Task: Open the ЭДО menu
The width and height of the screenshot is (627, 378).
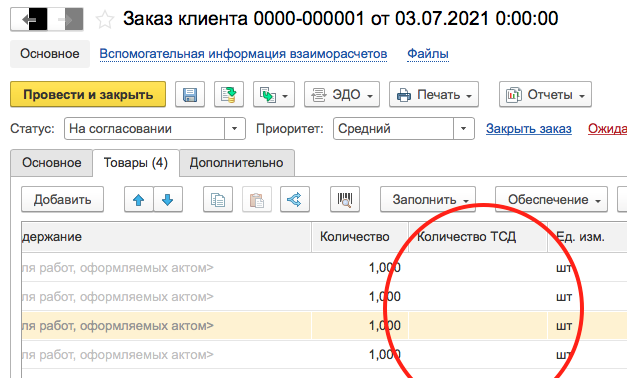Action: (x=342, y=94)
